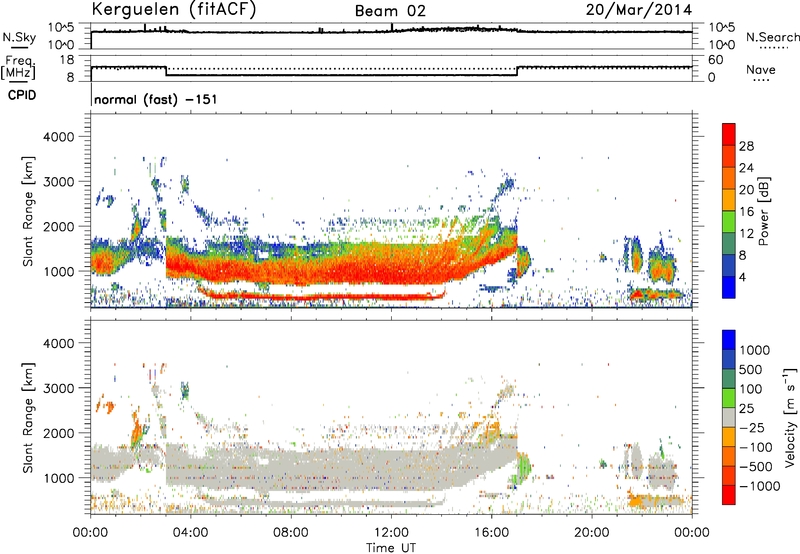Viewport: 800px width, 554px height.
Task: Click the "Velocity [m s-1]" colorbar label
Action: point(790,417)
